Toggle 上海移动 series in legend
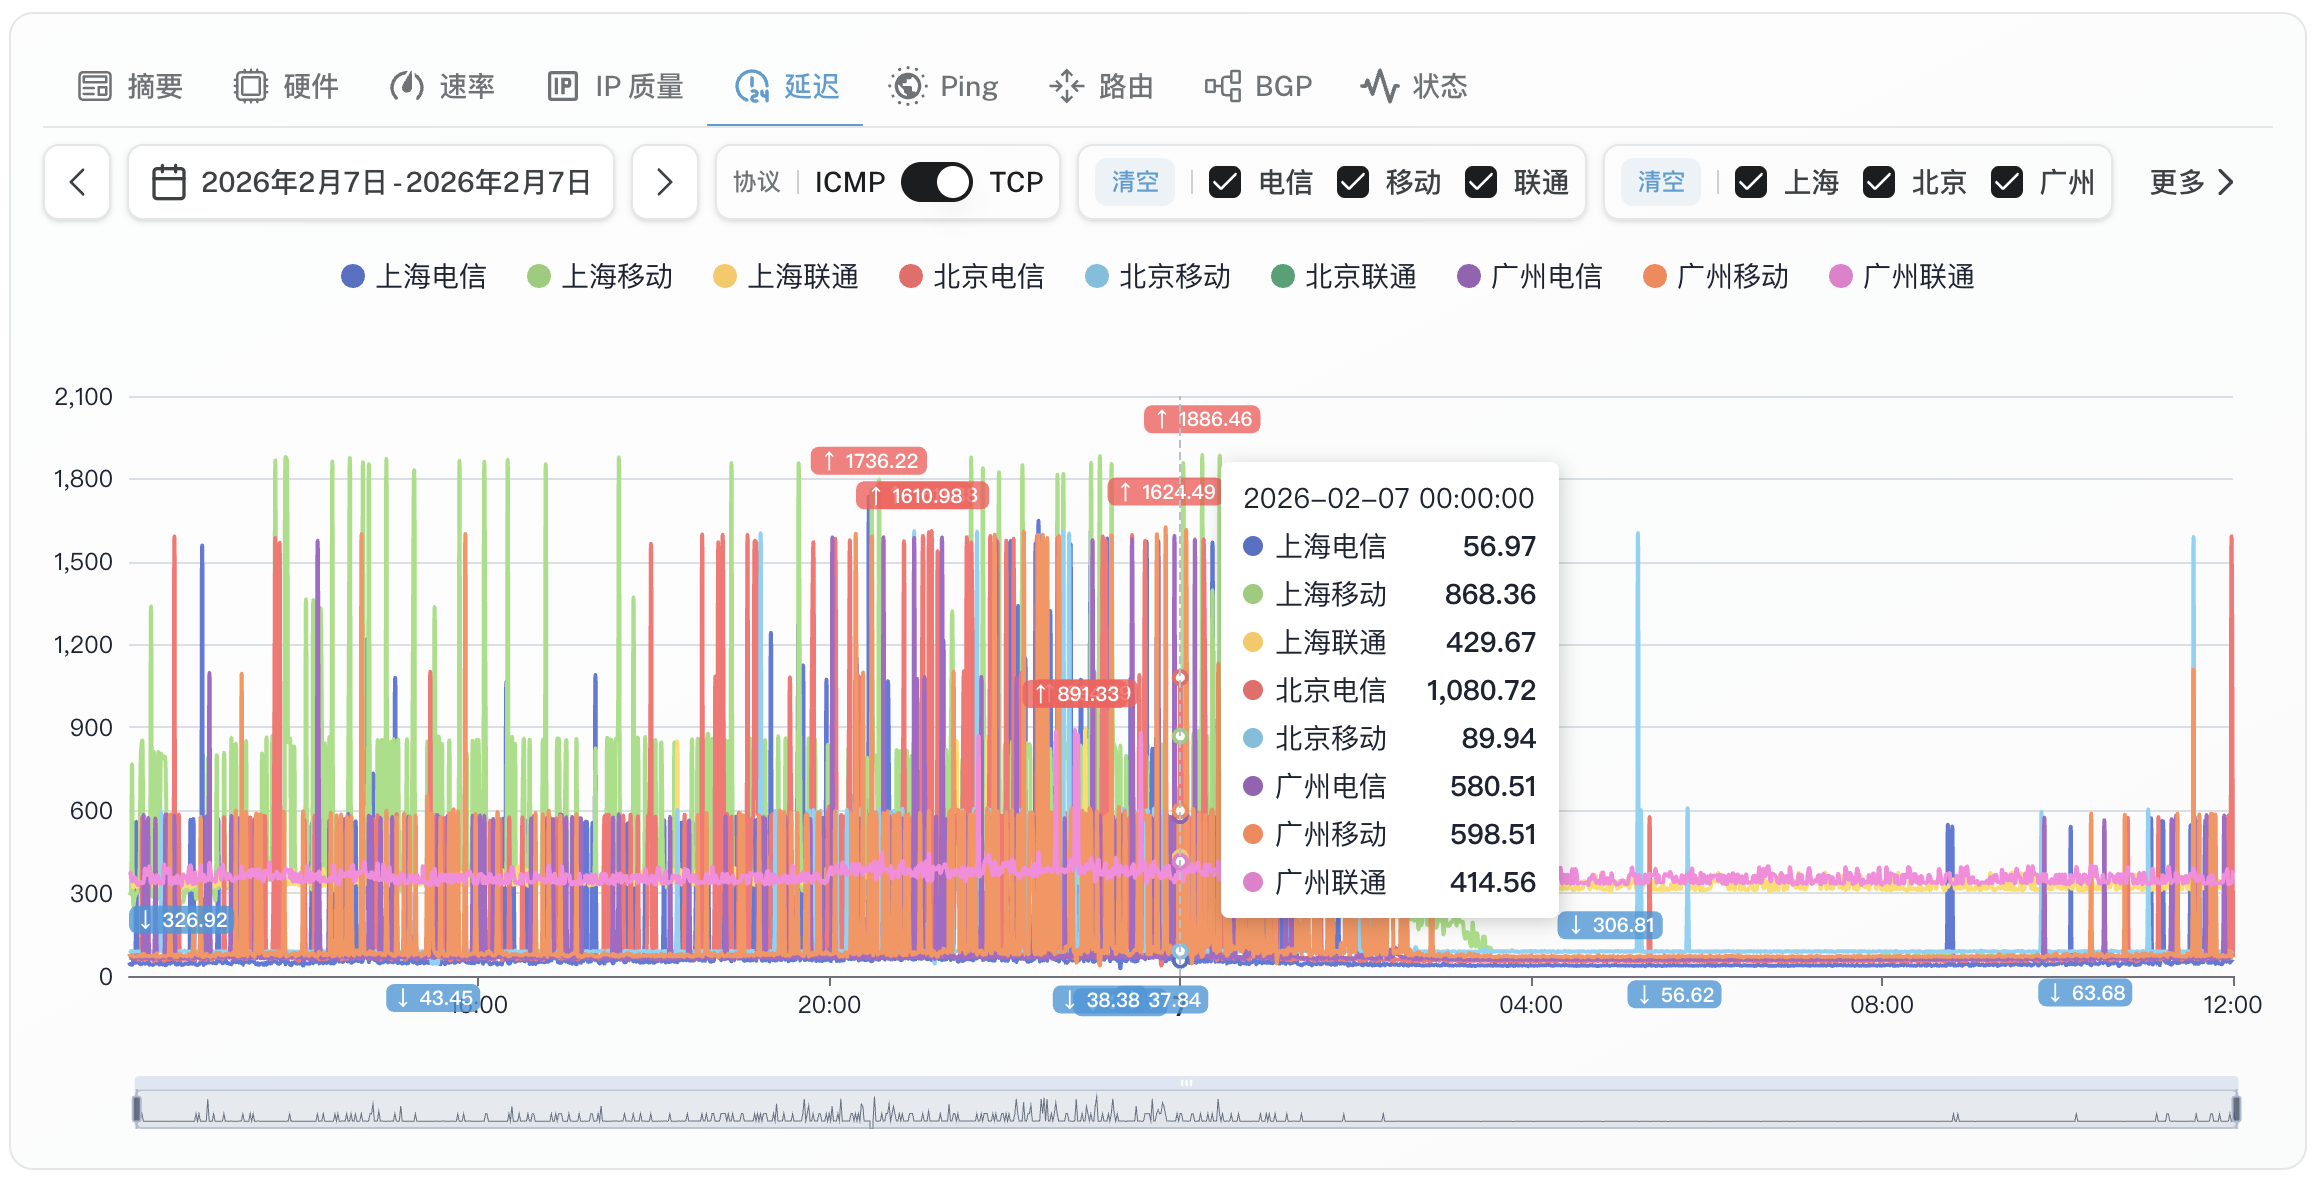 point(600,276)
